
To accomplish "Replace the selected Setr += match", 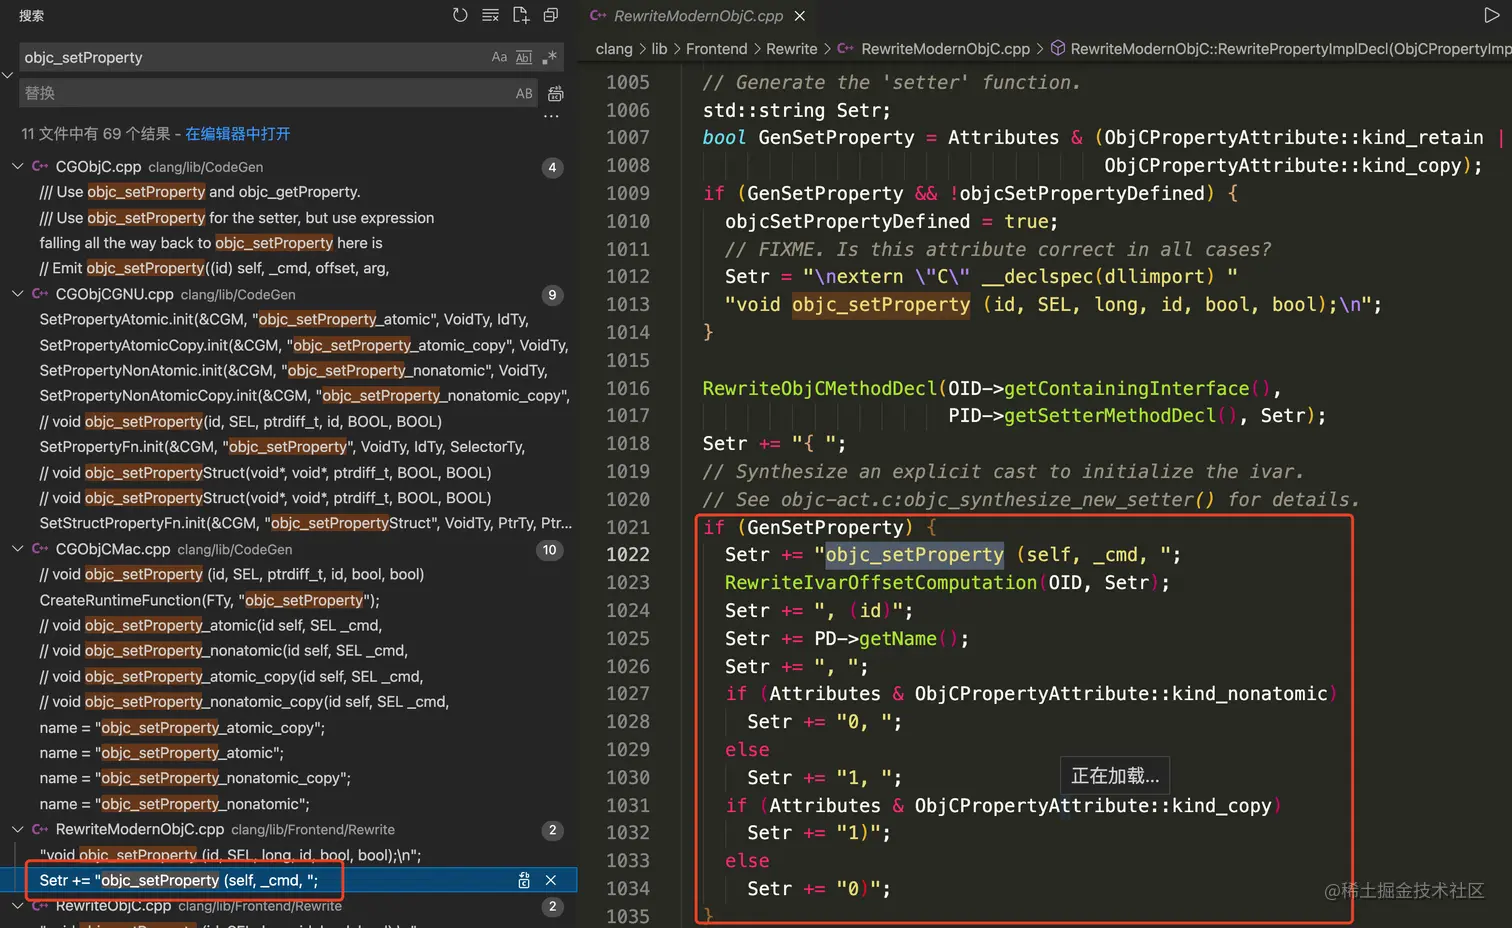I will click(x=524, y=880).
